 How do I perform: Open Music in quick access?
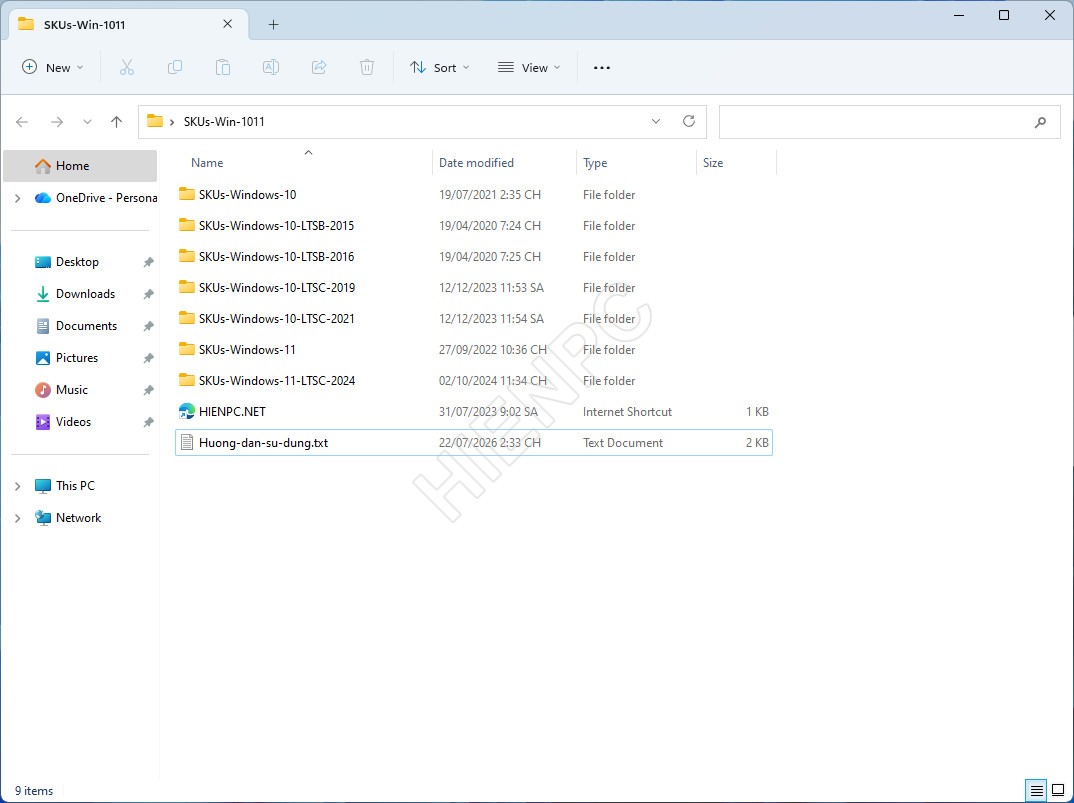[x=72, y=390]
